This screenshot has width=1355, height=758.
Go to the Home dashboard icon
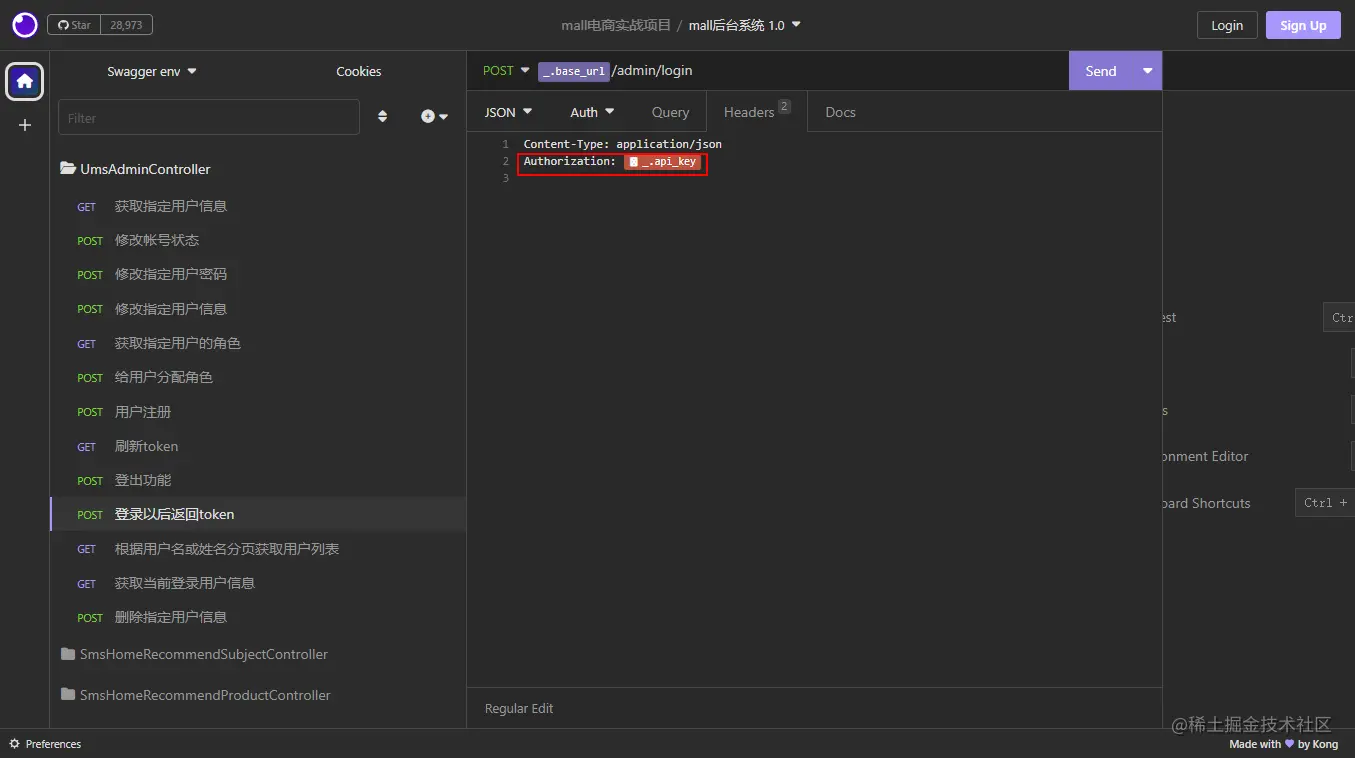[25, 81]
